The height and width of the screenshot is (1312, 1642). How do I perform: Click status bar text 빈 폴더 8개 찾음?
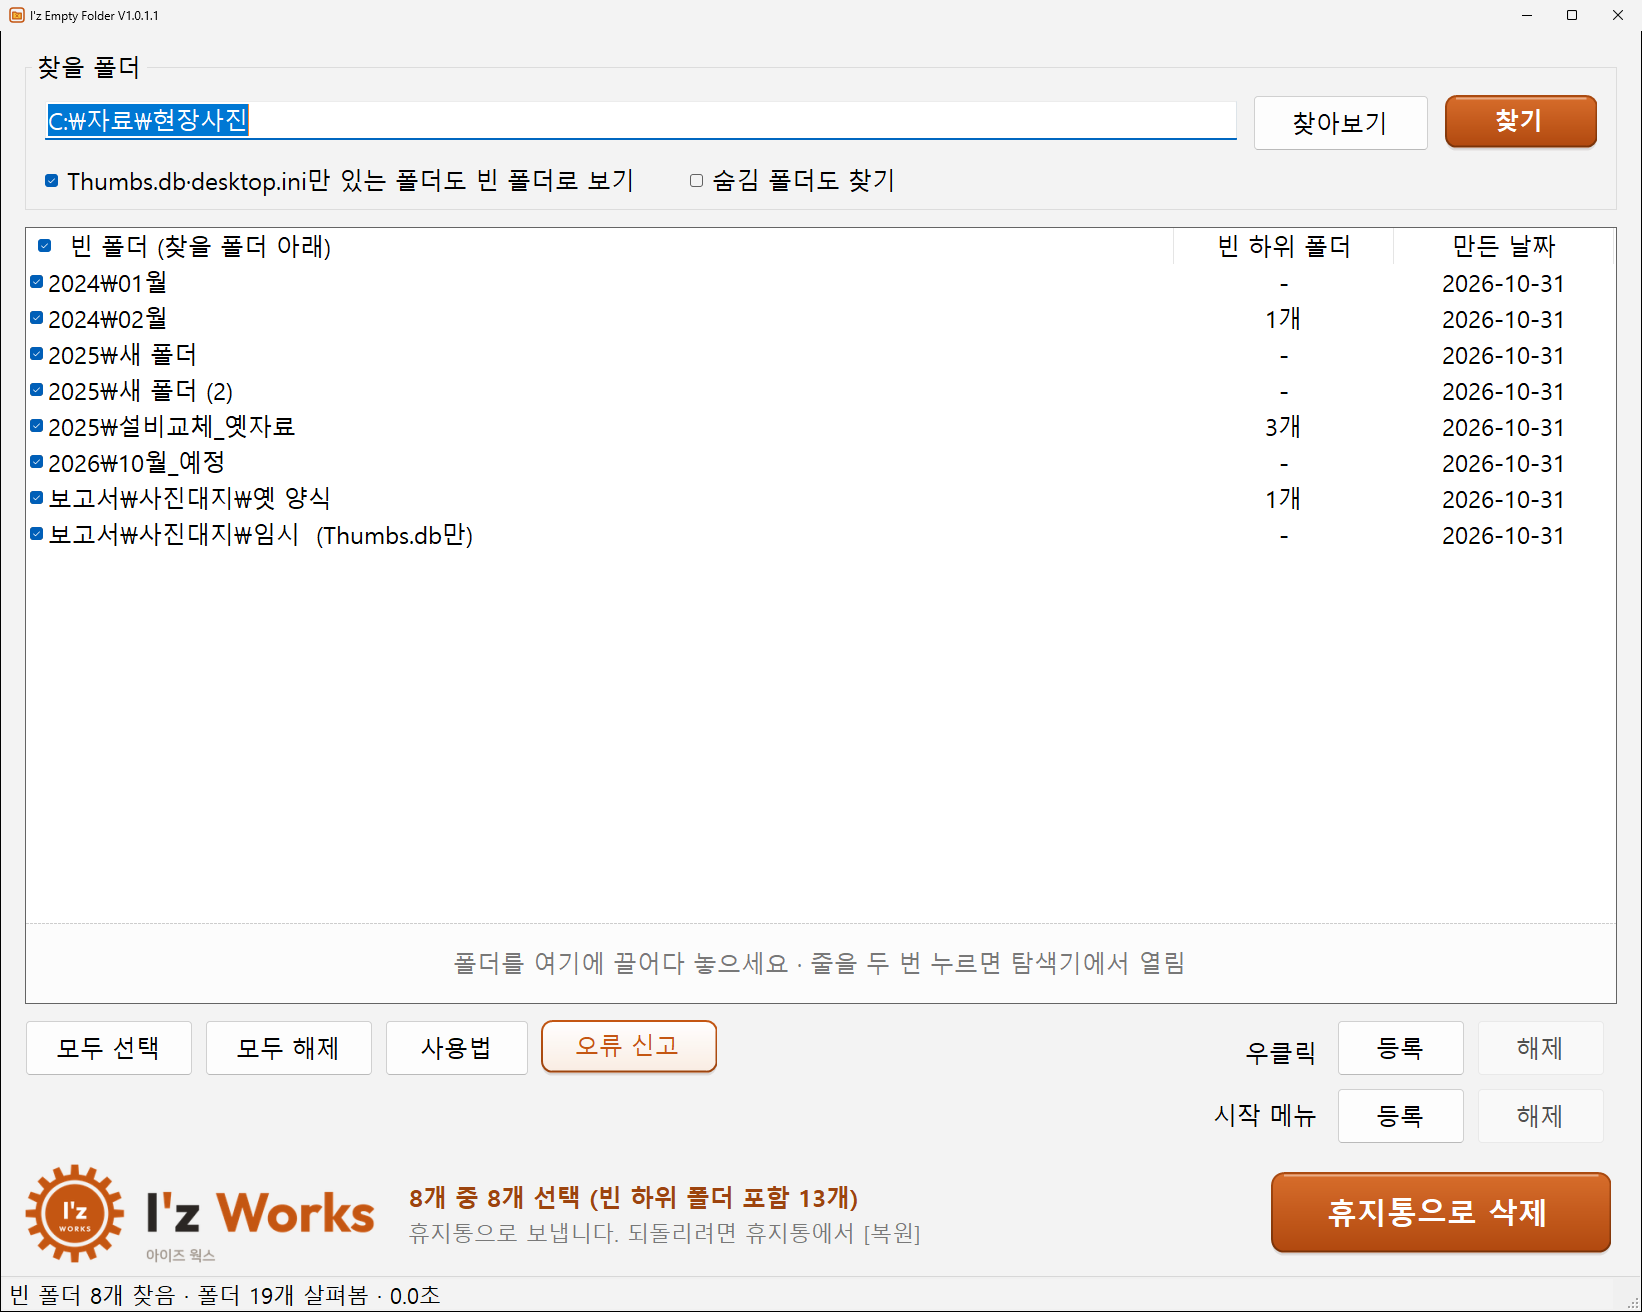tap(92, 1296)
